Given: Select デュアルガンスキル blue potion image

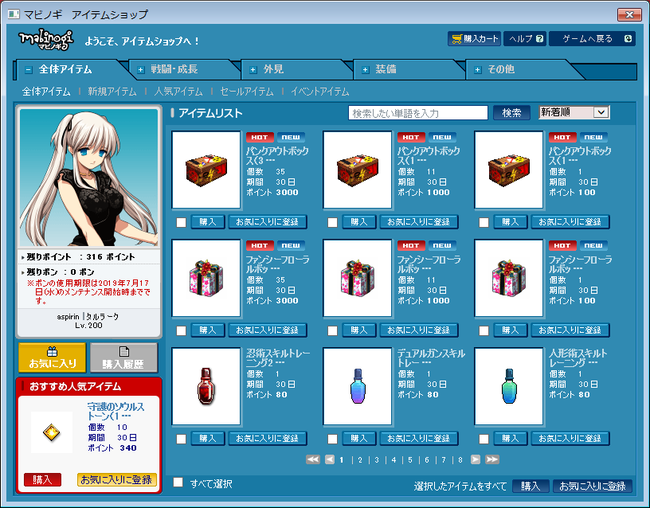Looking at the screenshot, I should [358, 386].
